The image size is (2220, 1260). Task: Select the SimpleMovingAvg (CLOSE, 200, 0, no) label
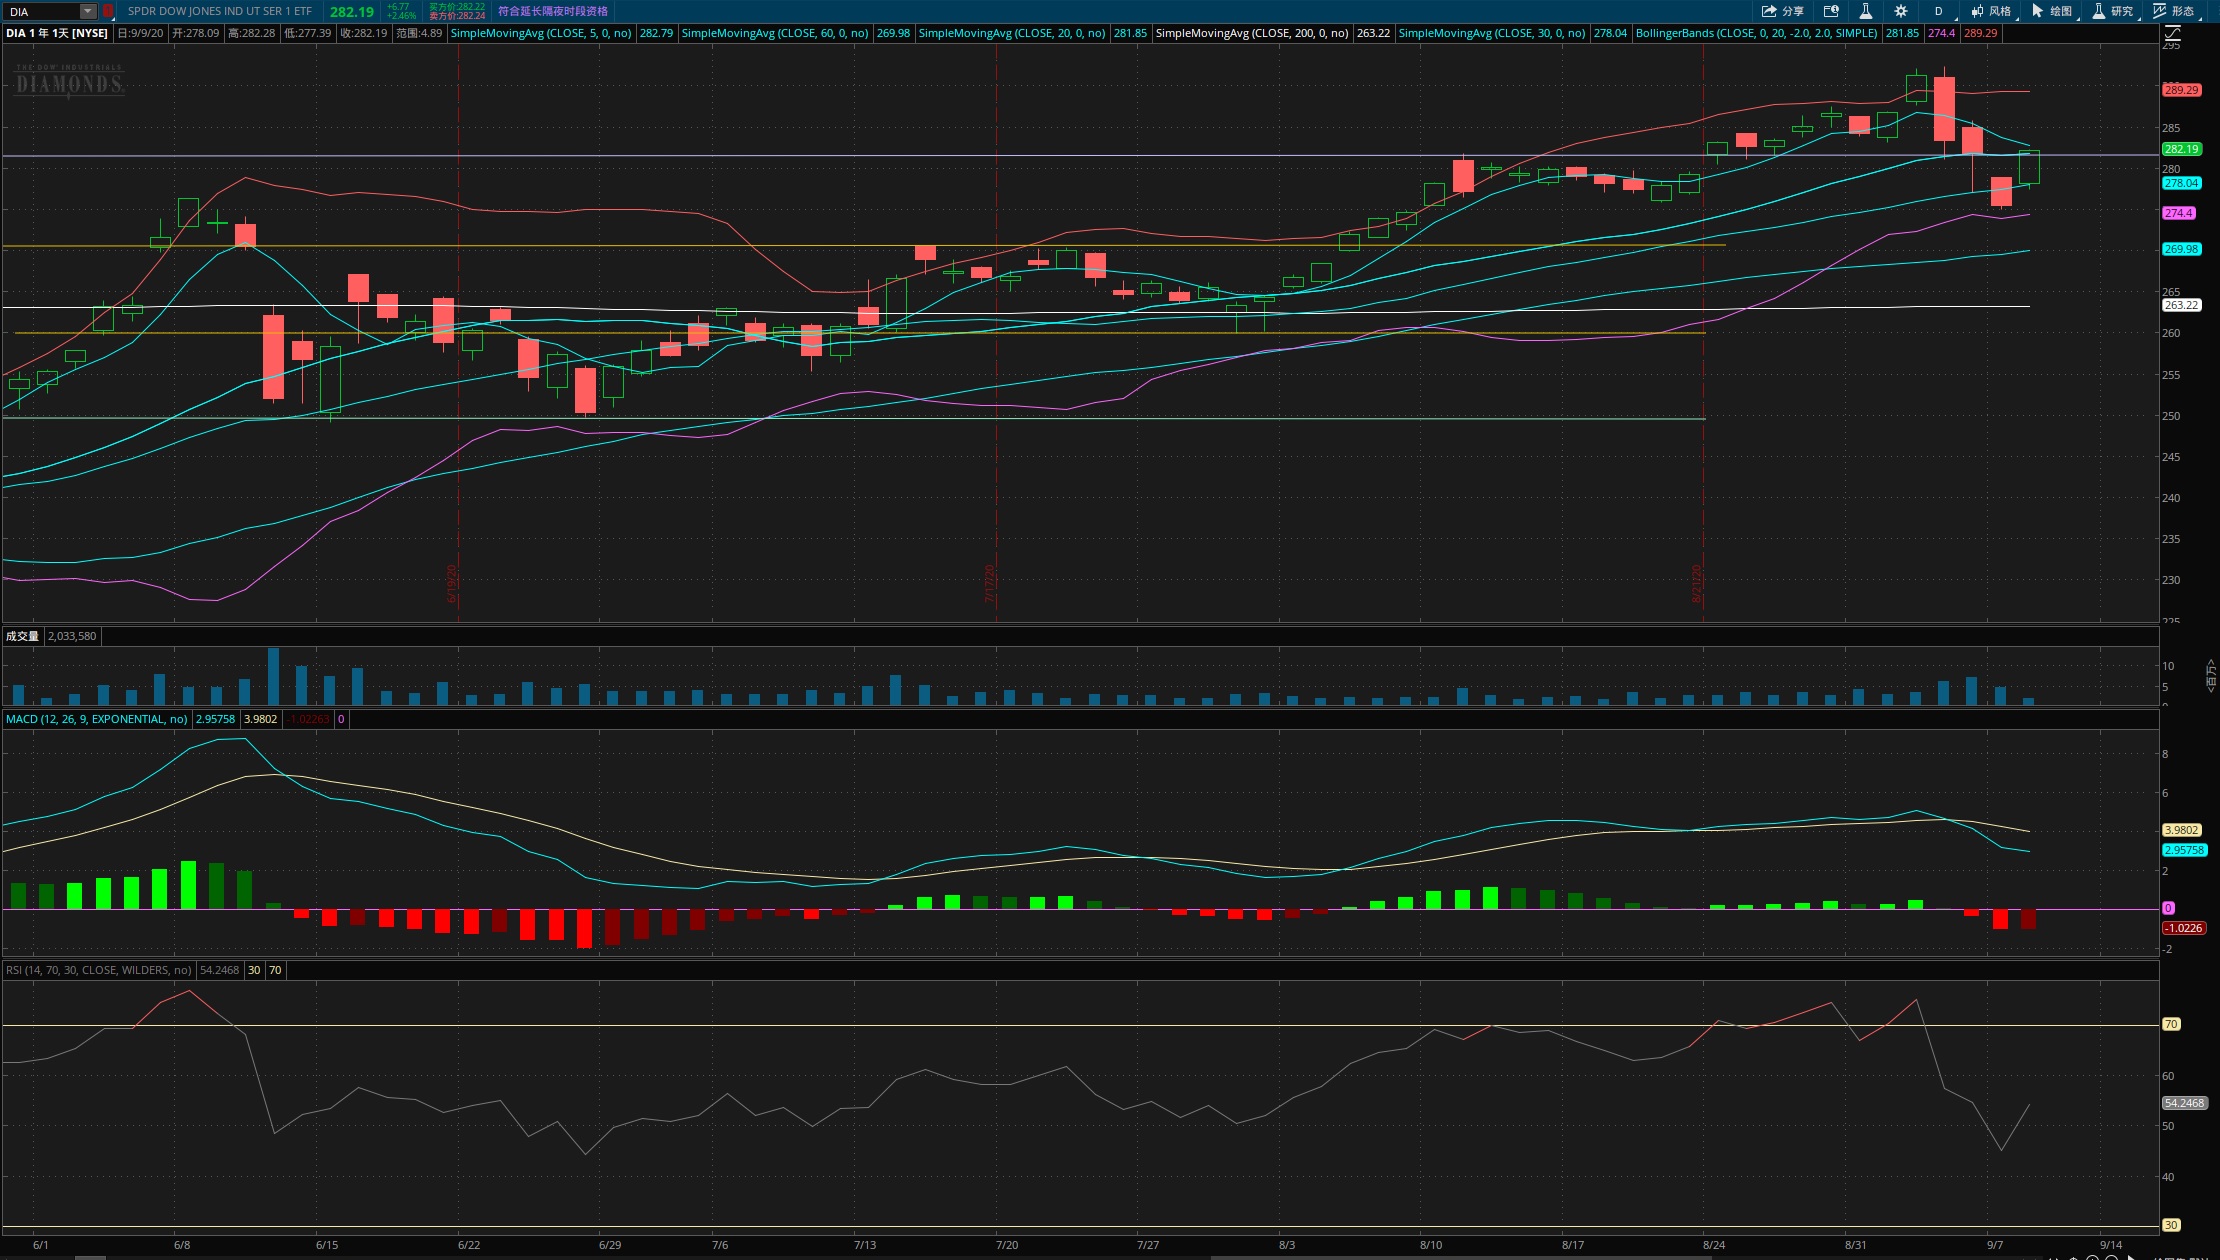coord(1252,33)
